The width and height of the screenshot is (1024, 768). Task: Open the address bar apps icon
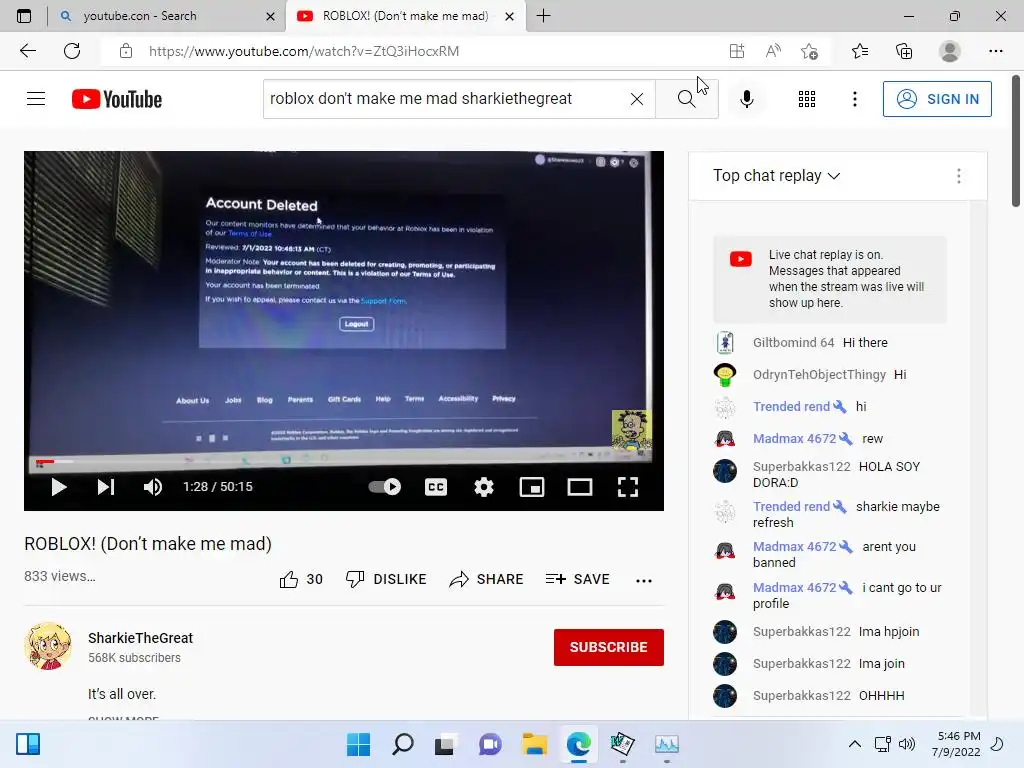tap(737, 51)
